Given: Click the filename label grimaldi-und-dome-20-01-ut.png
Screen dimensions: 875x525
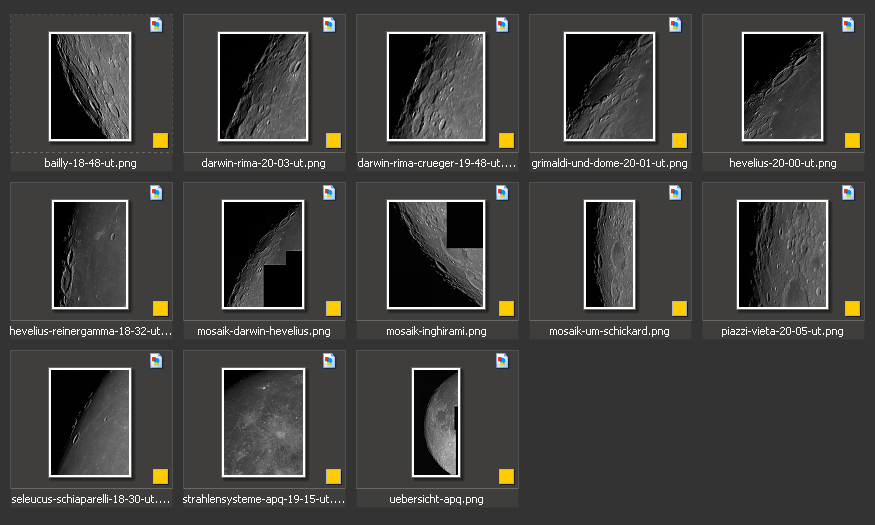Looking at the screenshot, I should [609, 163].
